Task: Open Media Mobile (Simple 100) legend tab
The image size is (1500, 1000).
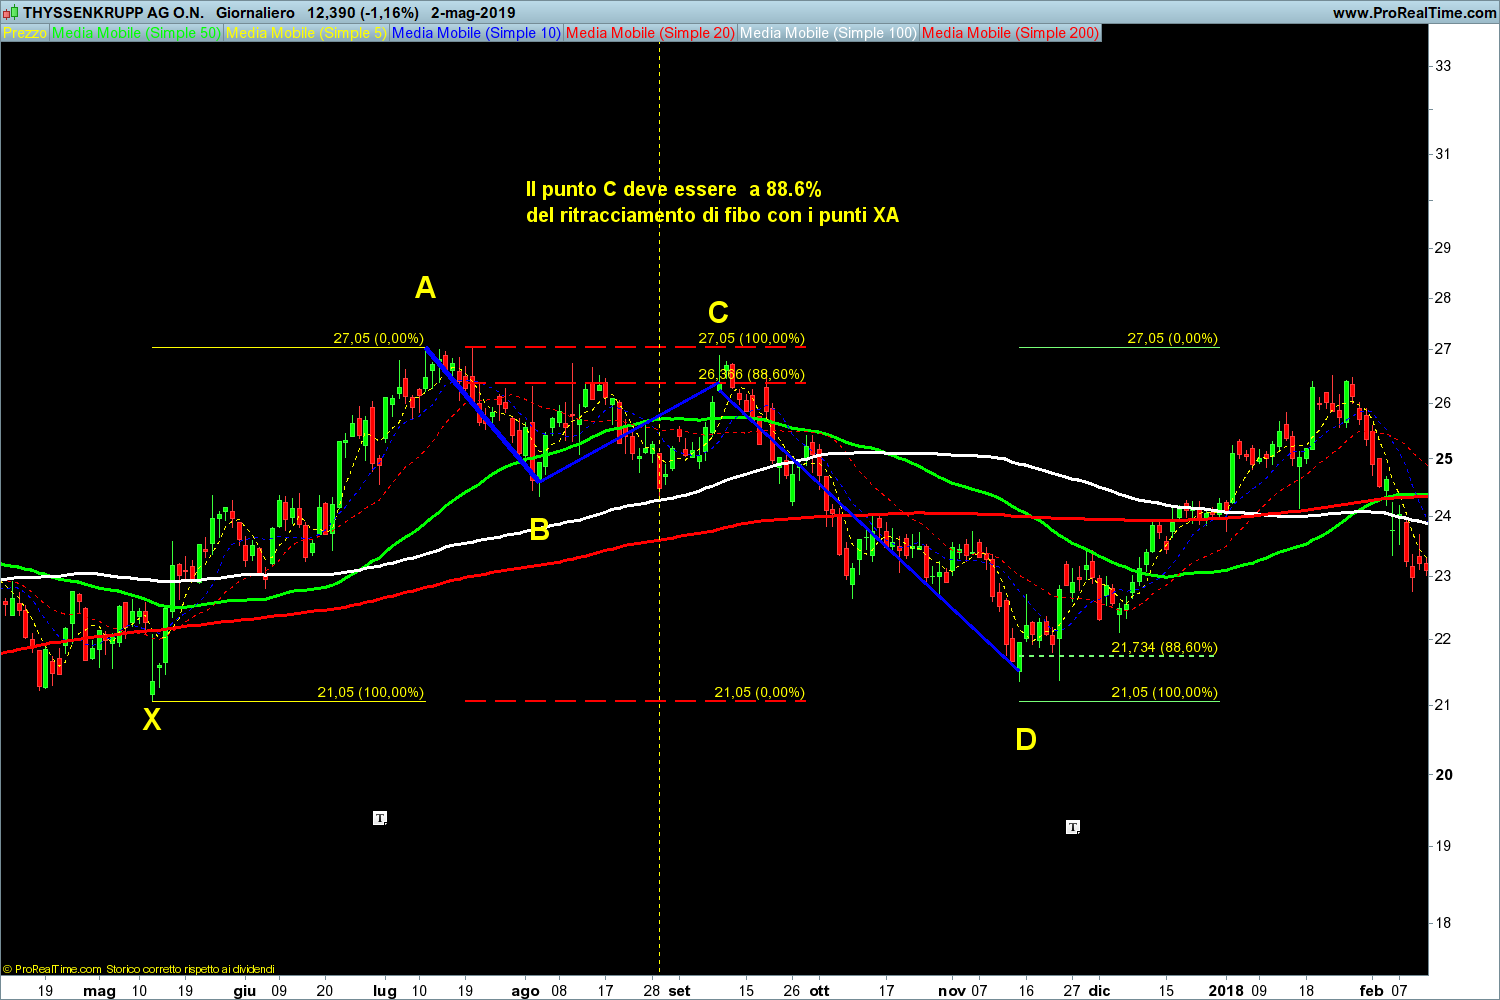Action: (x=828, y=33)
